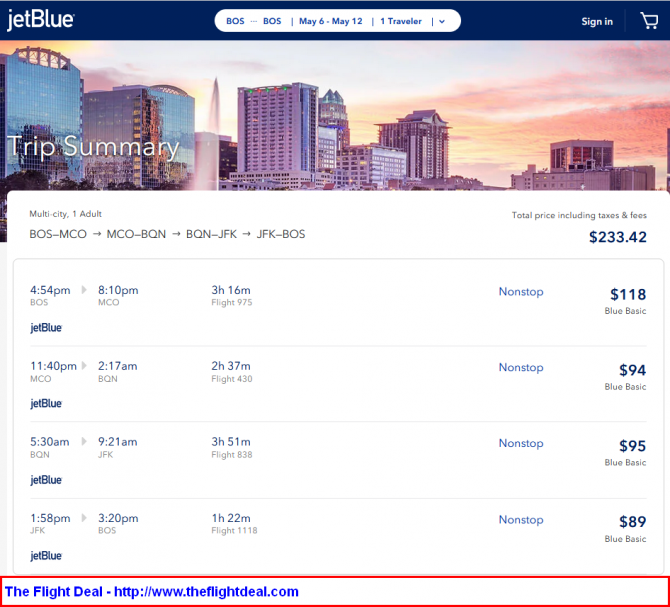Click the 1:58pm departure time
Screen dimensions: 670x607
pyautogui.click(x=50, y=518)
